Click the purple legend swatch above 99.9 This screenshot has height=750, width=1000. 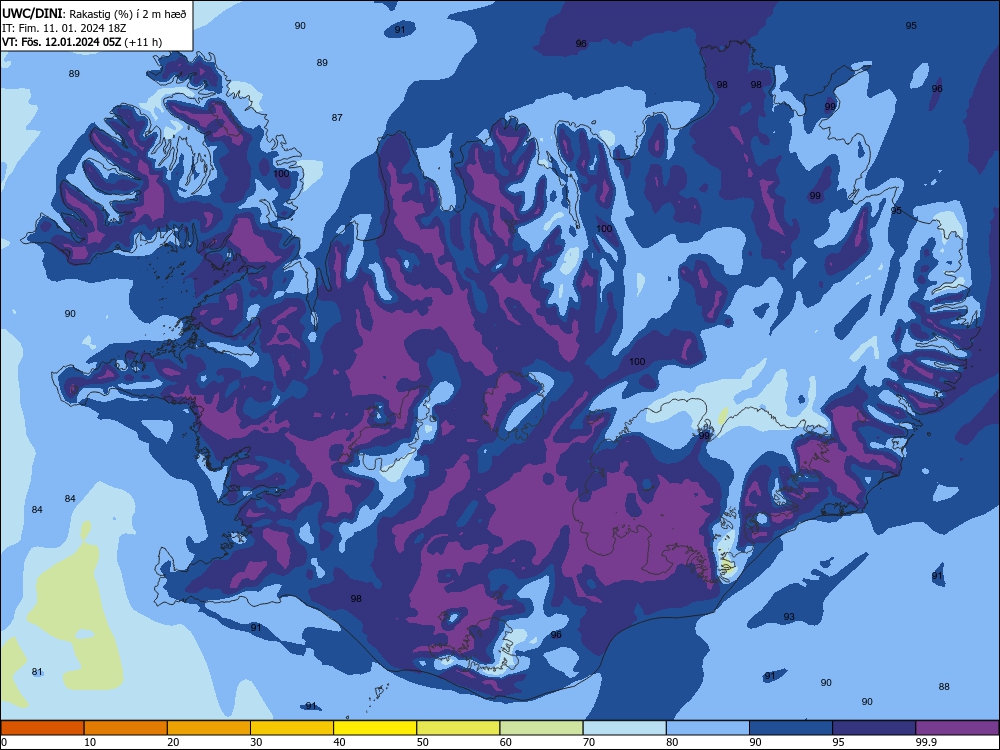[957, 728]
